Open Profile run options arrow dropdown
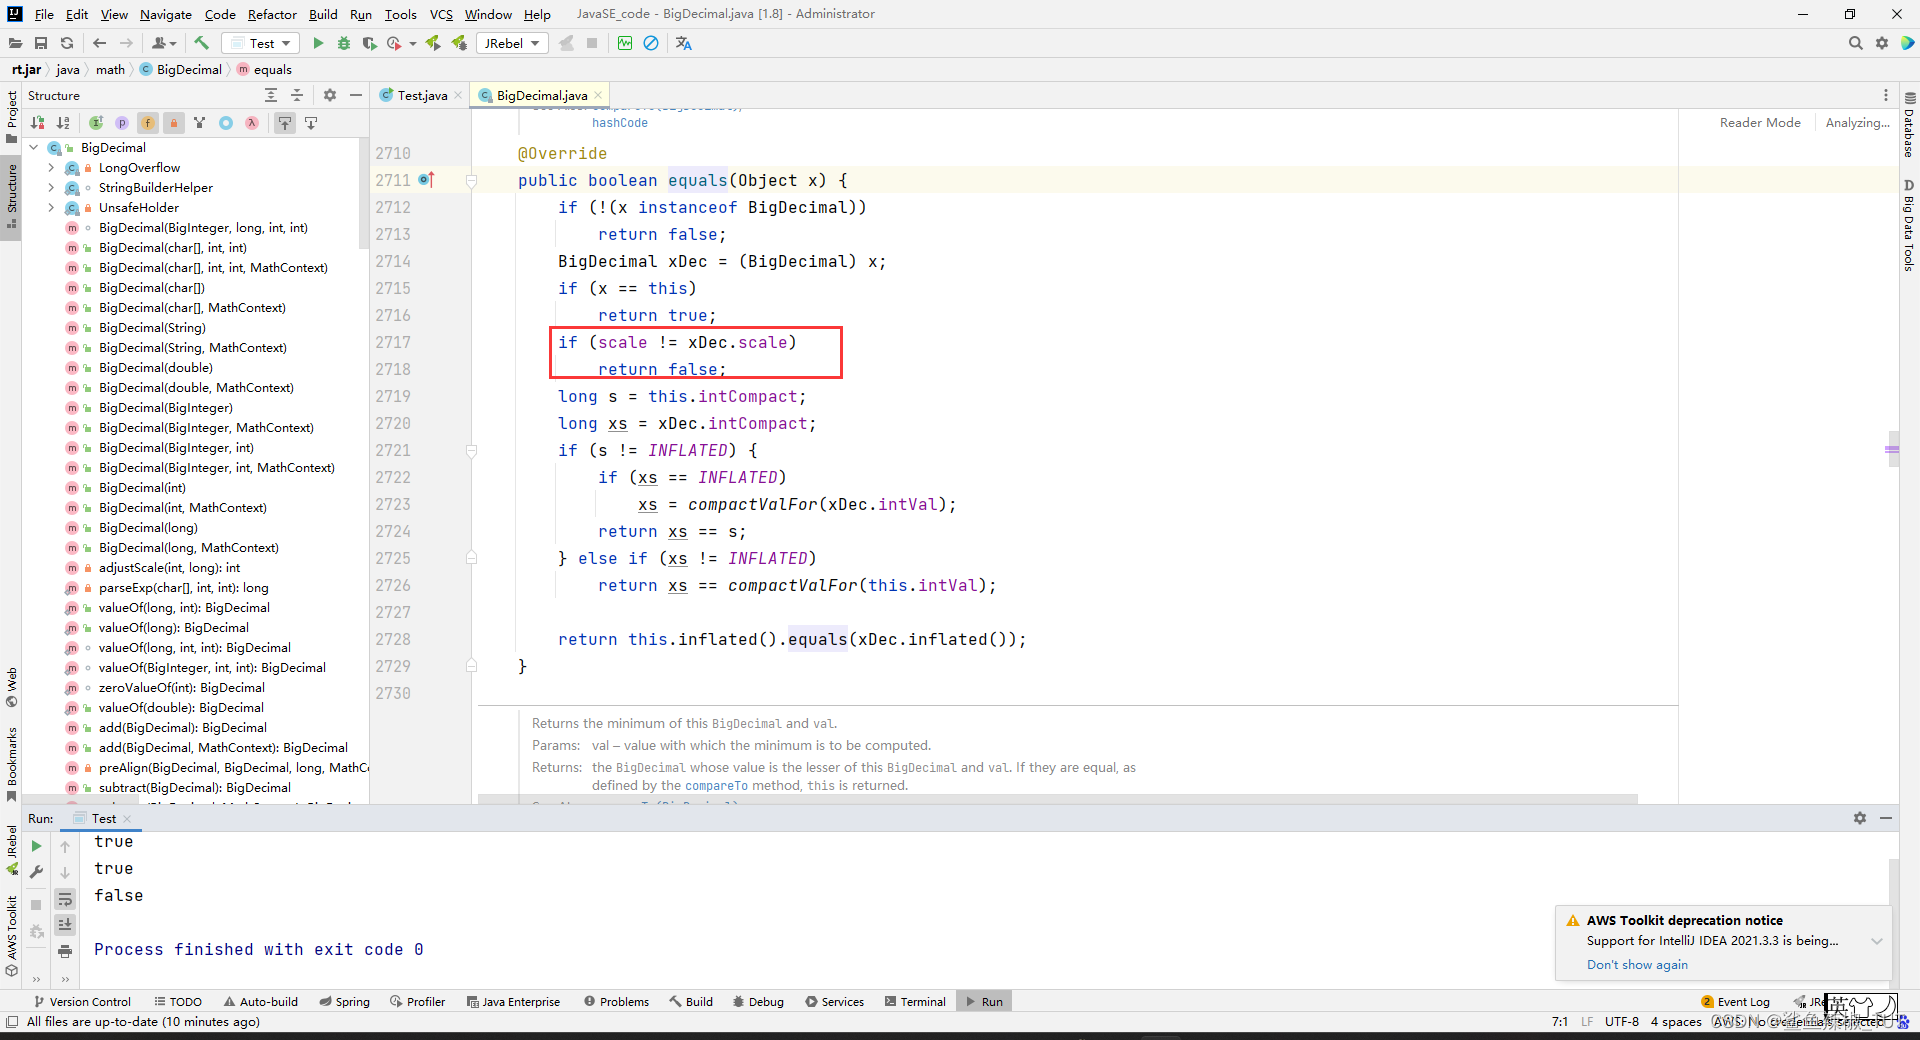This screenshot has height=1040, width=1920. [x=413, y=43]
